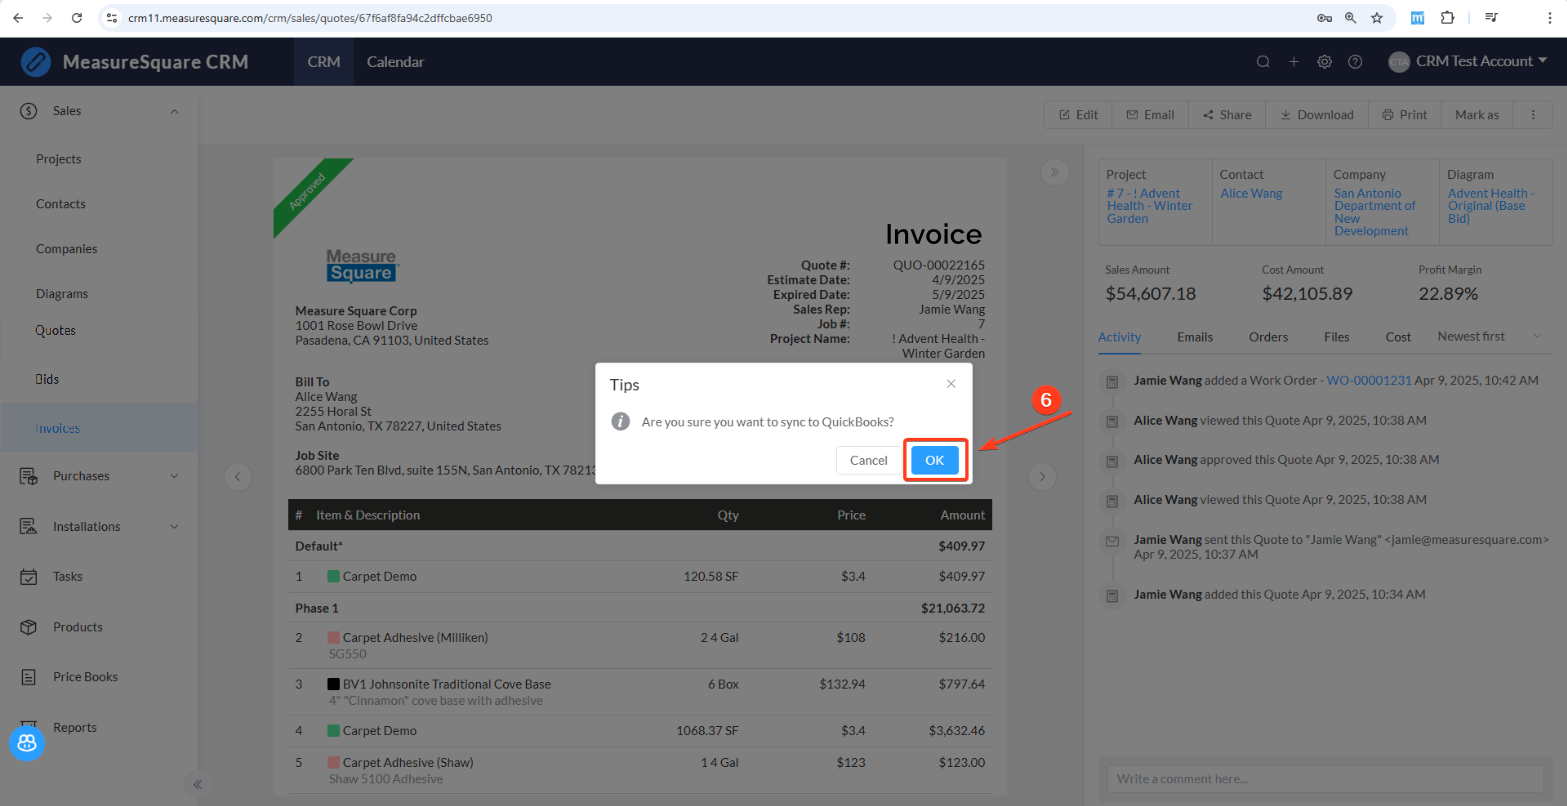Open the San Antonio Department company link
1567x806 pixels.
pyautogui.click(x=1374, y=212)
